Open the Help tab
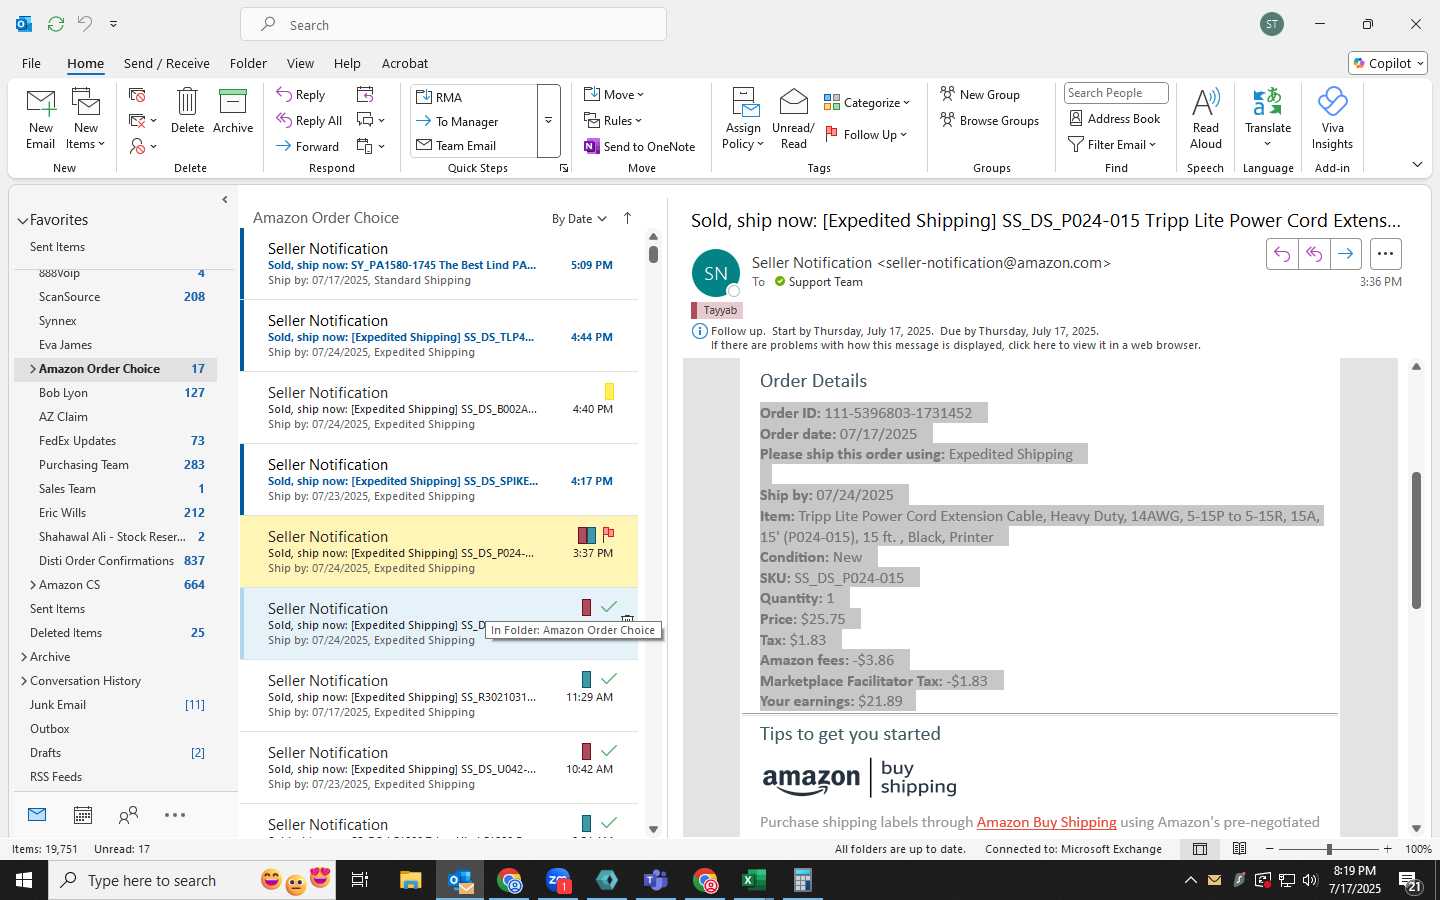The image size is (1440, 900). coord(347,63)
